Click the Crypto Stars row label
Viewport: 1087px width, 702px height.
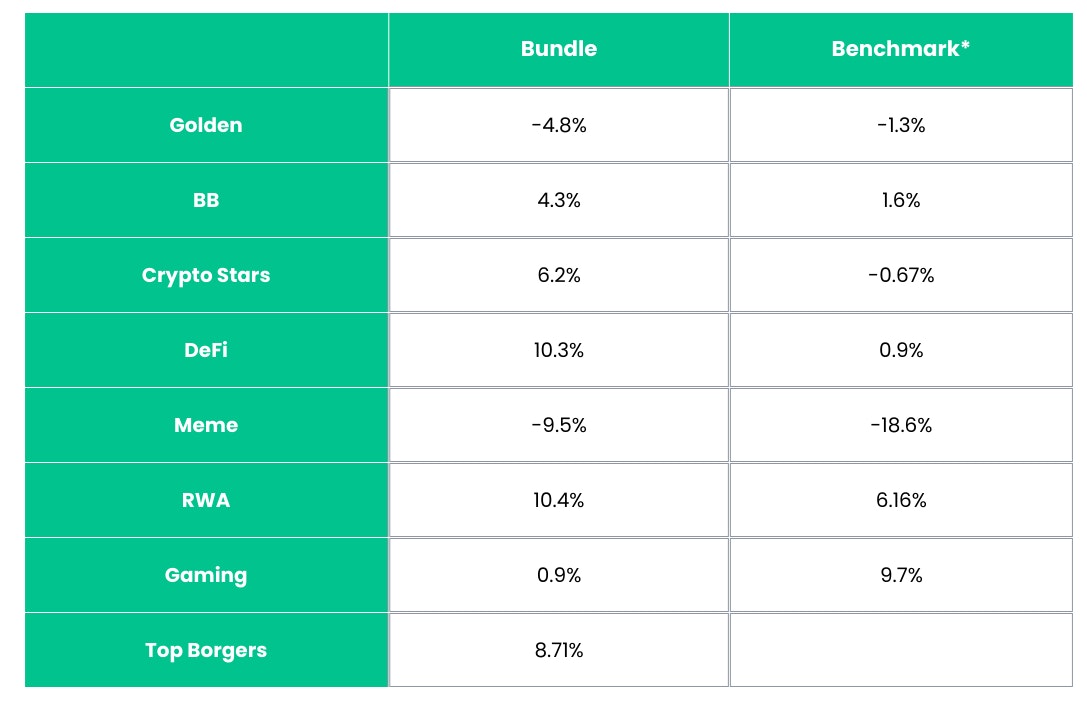[206, 275]
